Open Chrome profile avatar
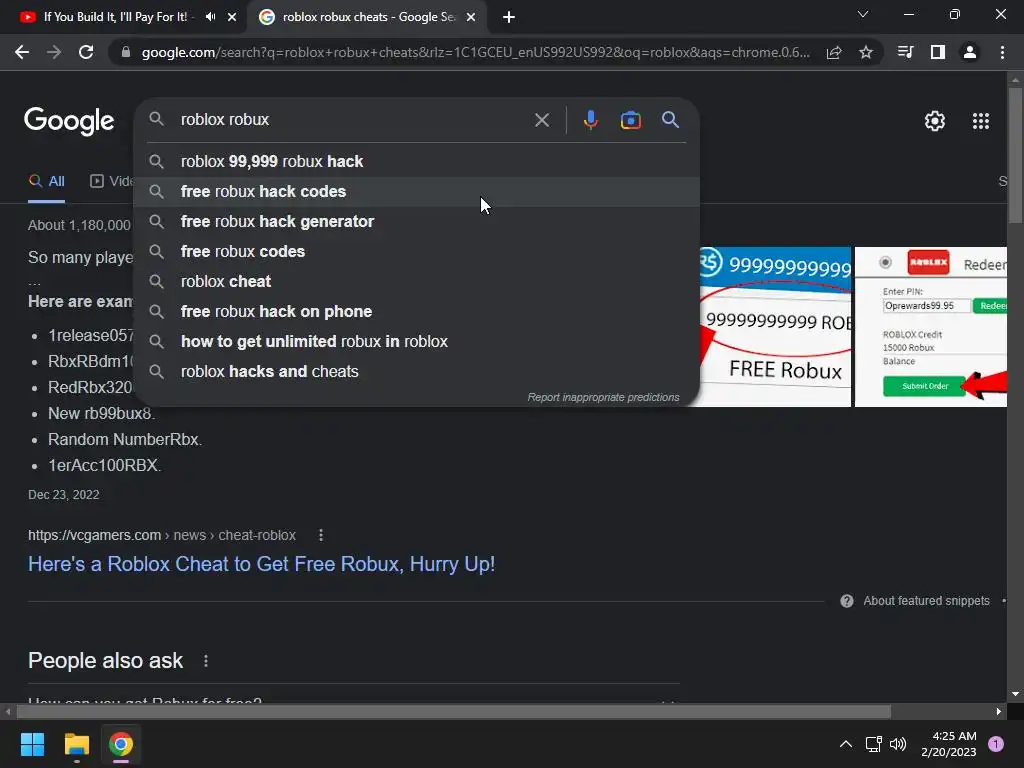 tap(970, 52)
